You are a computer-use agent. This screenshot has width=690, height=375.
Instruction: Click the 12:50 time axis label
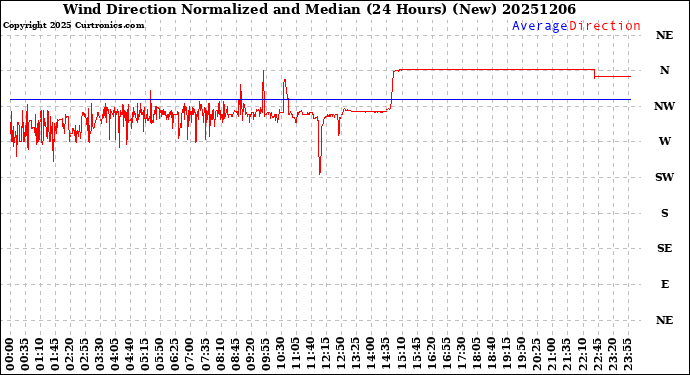click(x=341, y=355)
